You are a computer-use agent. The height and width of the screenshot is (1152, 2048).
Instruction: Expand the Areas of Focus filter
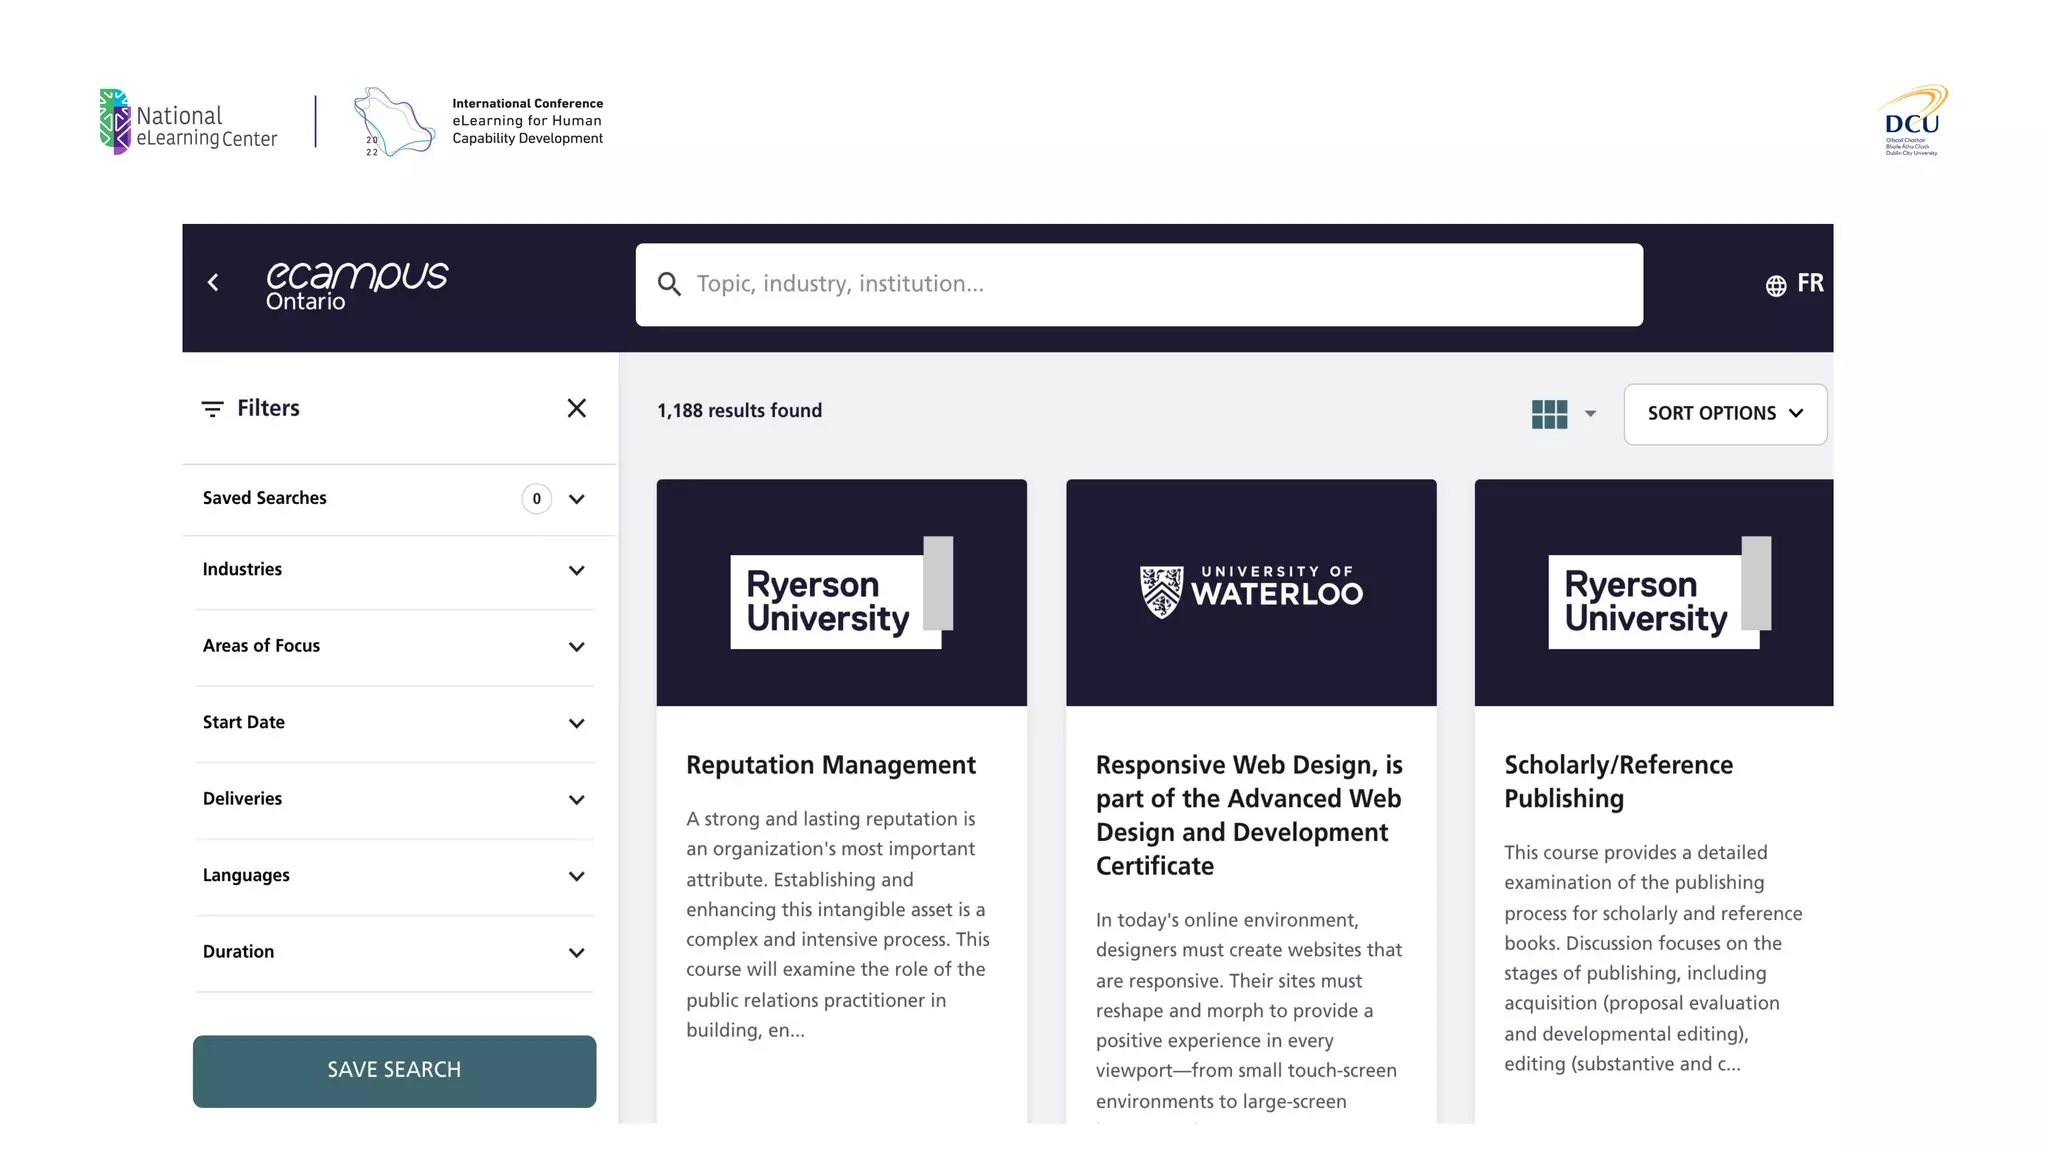576,647
